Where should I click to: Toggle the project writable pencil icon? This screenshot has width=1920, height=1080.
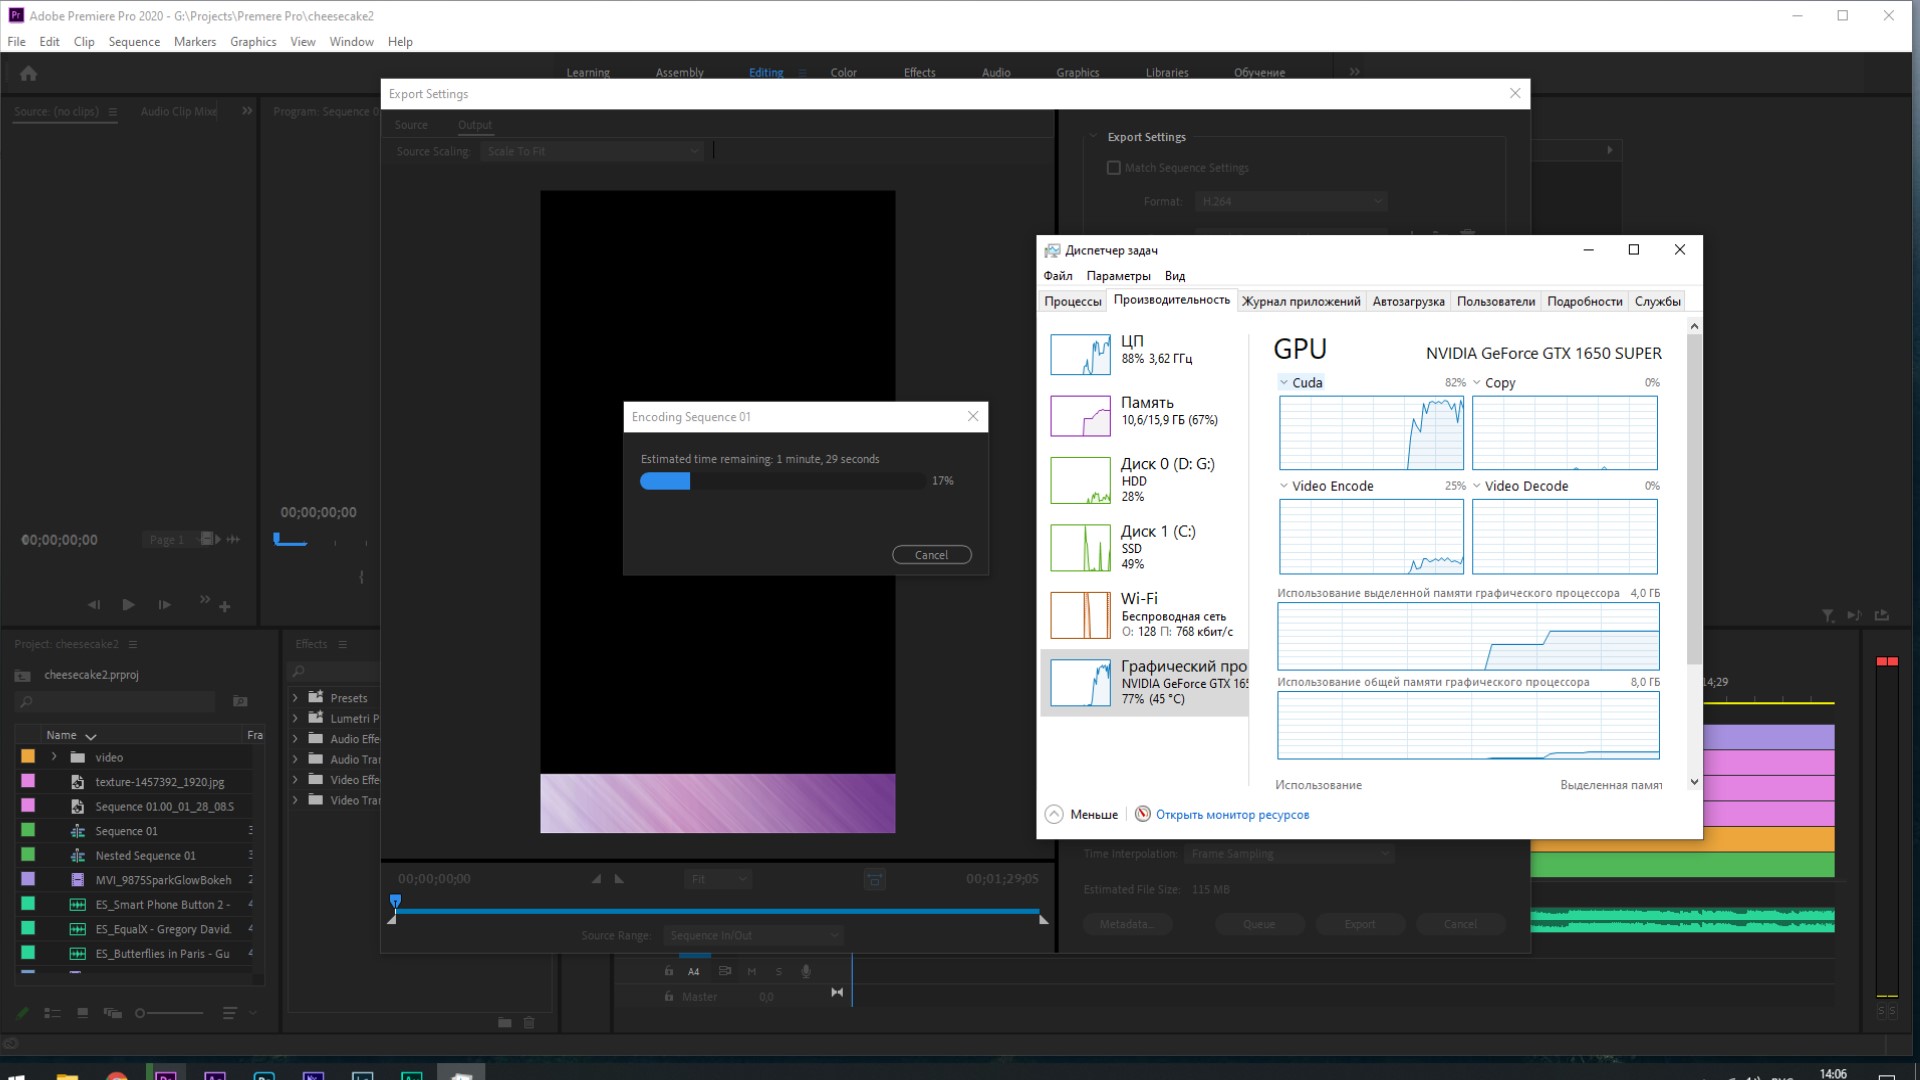(x=22, y=1013)
